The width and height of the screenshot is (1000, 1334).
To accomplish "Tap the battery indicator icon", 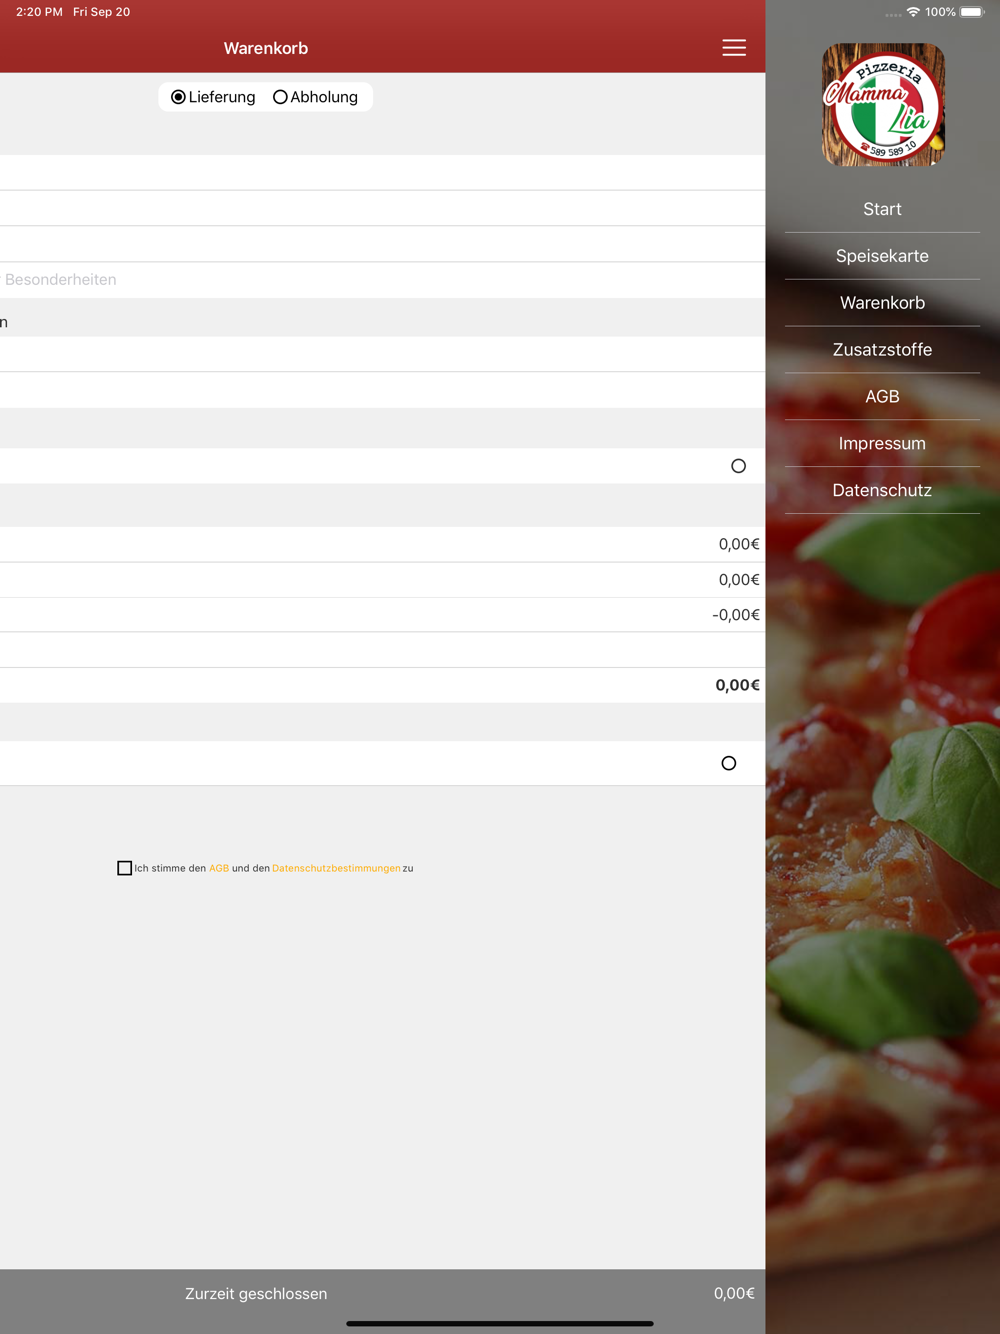I will [972, 12].
